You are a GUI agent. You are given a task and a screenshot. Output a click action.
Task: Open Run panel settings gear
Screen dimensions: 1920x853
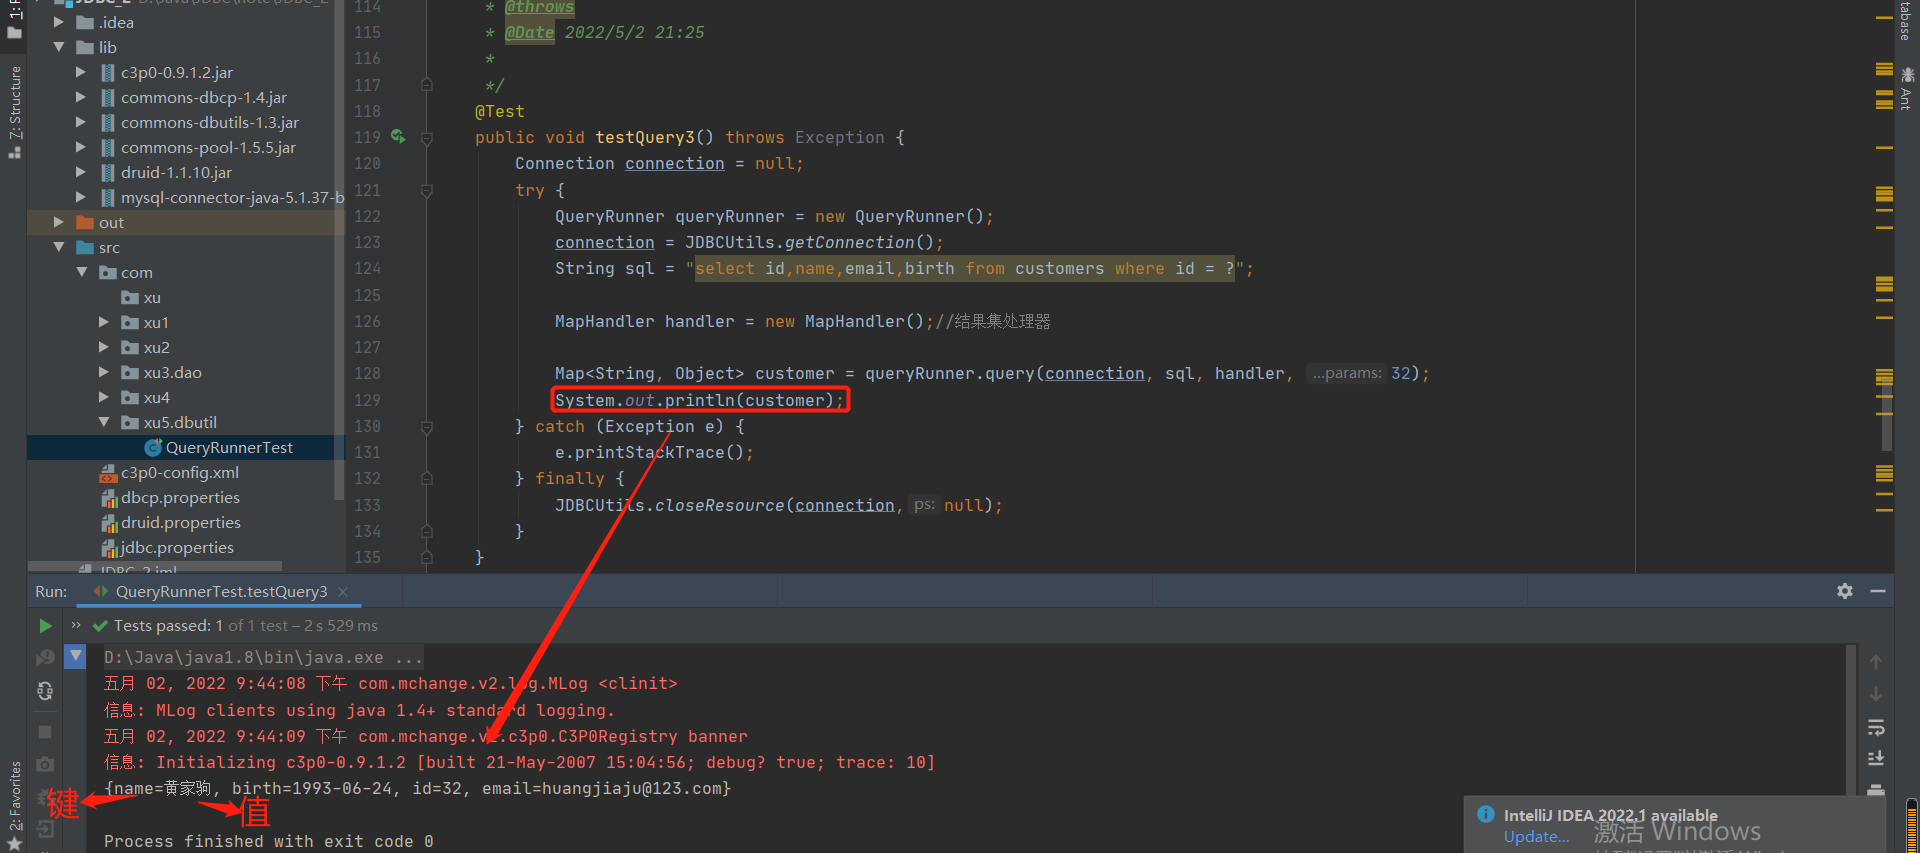(1845, 591)
